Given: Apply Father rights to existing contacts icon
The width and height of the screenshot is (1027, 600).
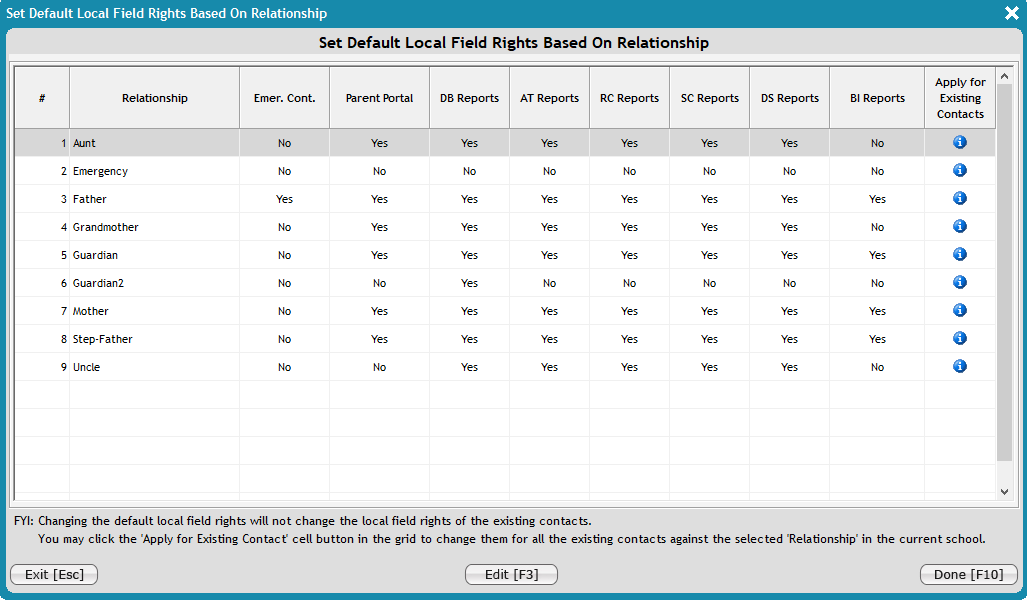Looking at the screenshot, I should 960,198.
